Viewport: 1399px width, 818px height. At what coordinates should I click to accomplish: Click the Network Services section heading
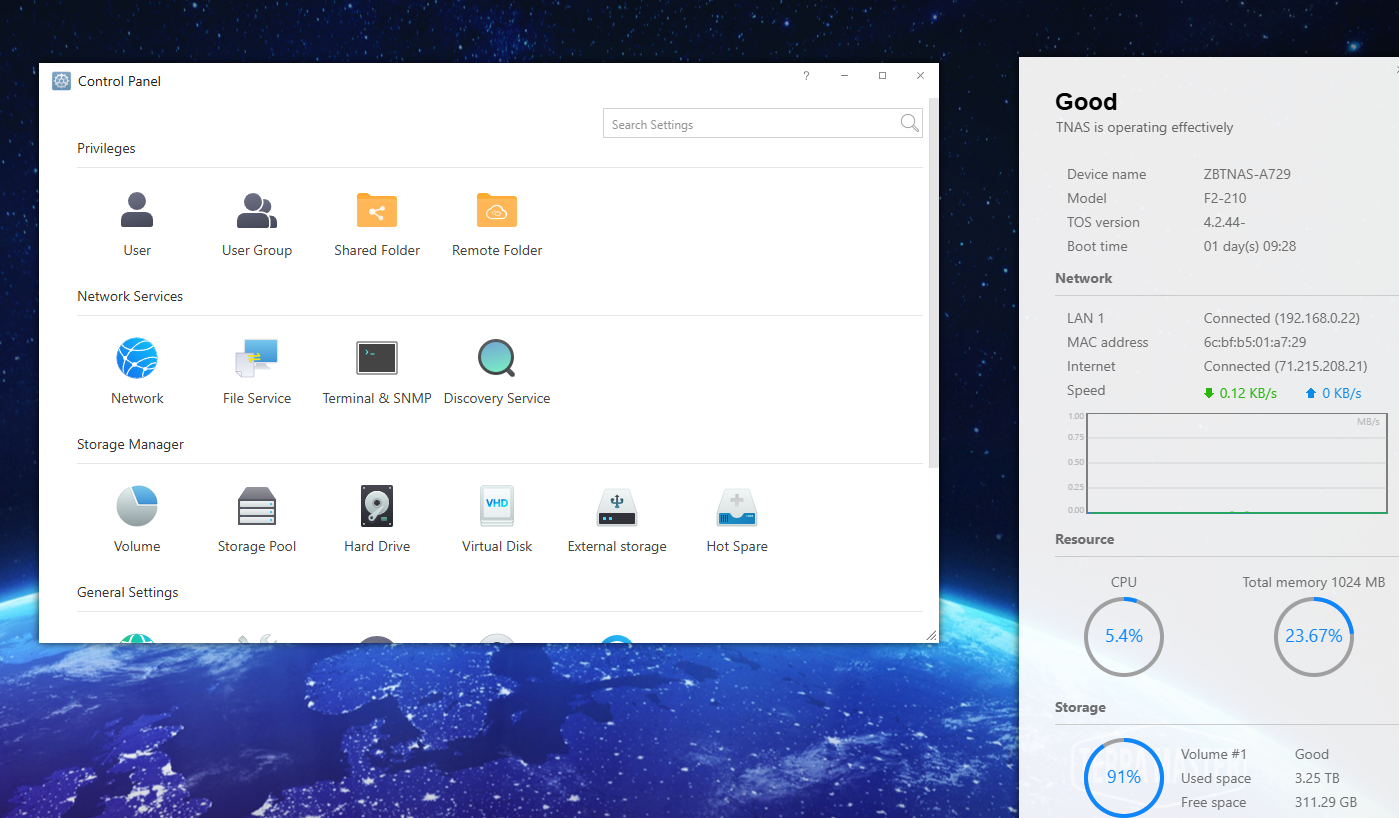coord(130,296)
